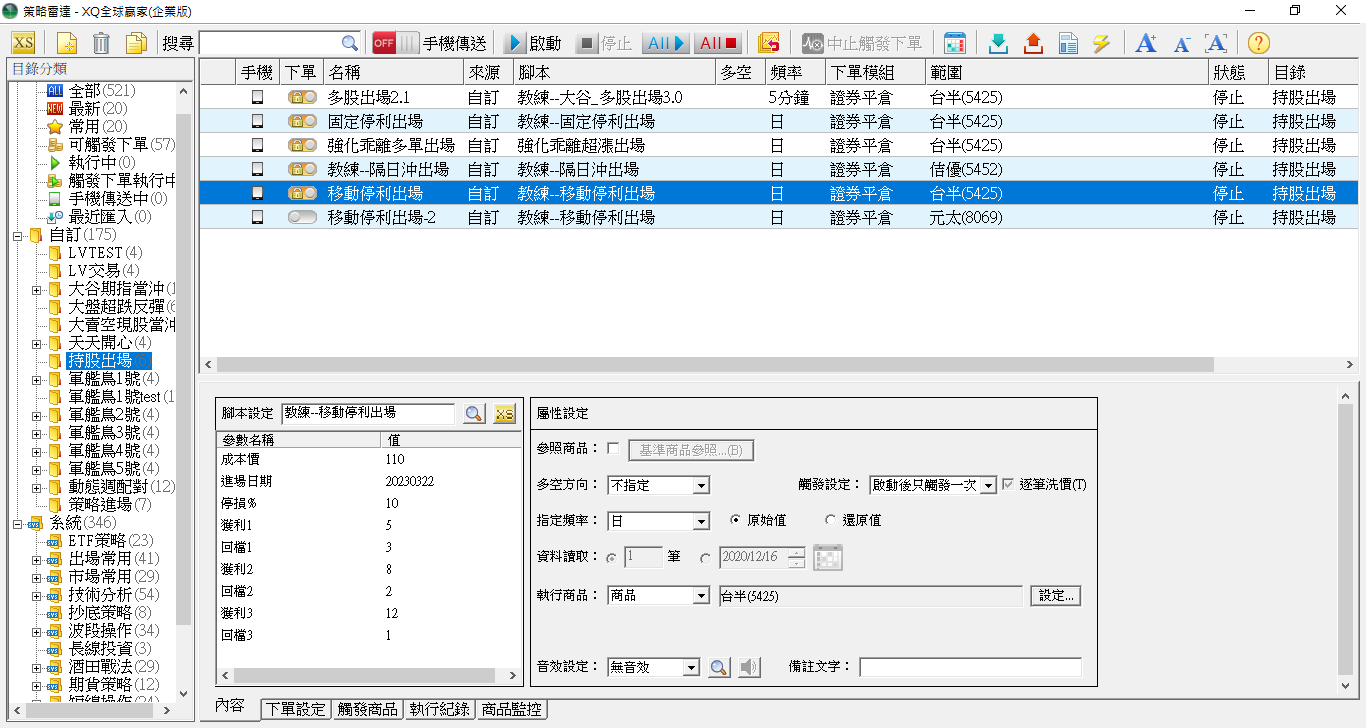
Task: Click the 設定... button for 執行商品
Action: pyautogui.click(x=1055, y=596)
